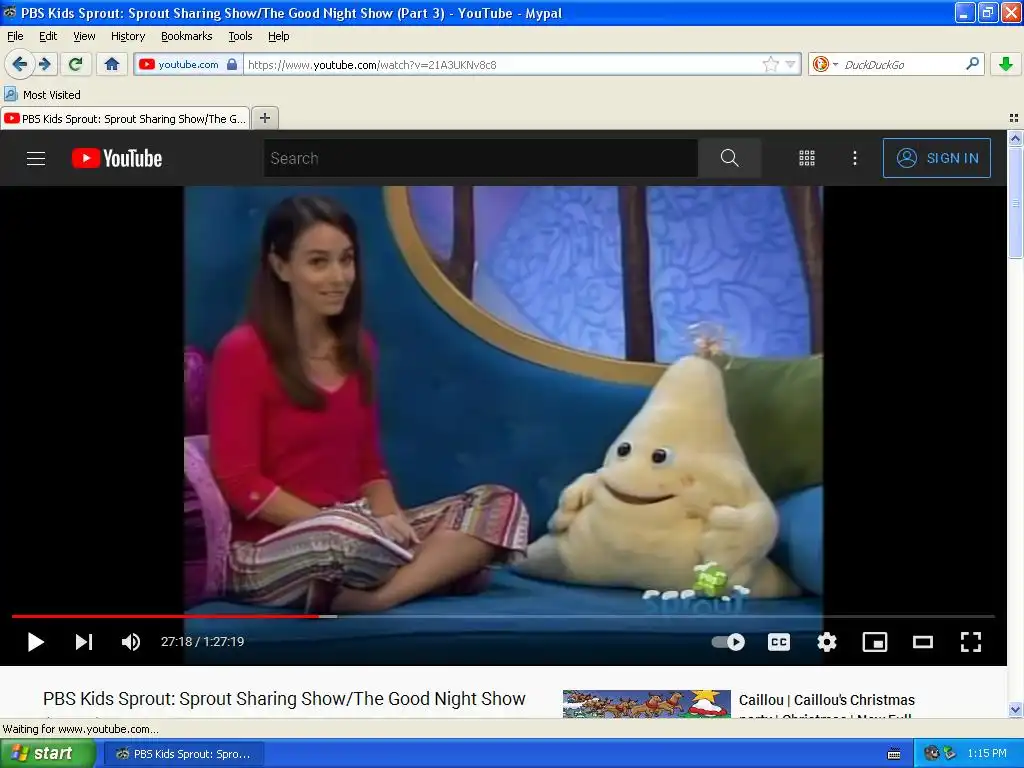
Task: Click the page scrollbar up arrow
Action: pyautogui.click(x=1015, y=138)
